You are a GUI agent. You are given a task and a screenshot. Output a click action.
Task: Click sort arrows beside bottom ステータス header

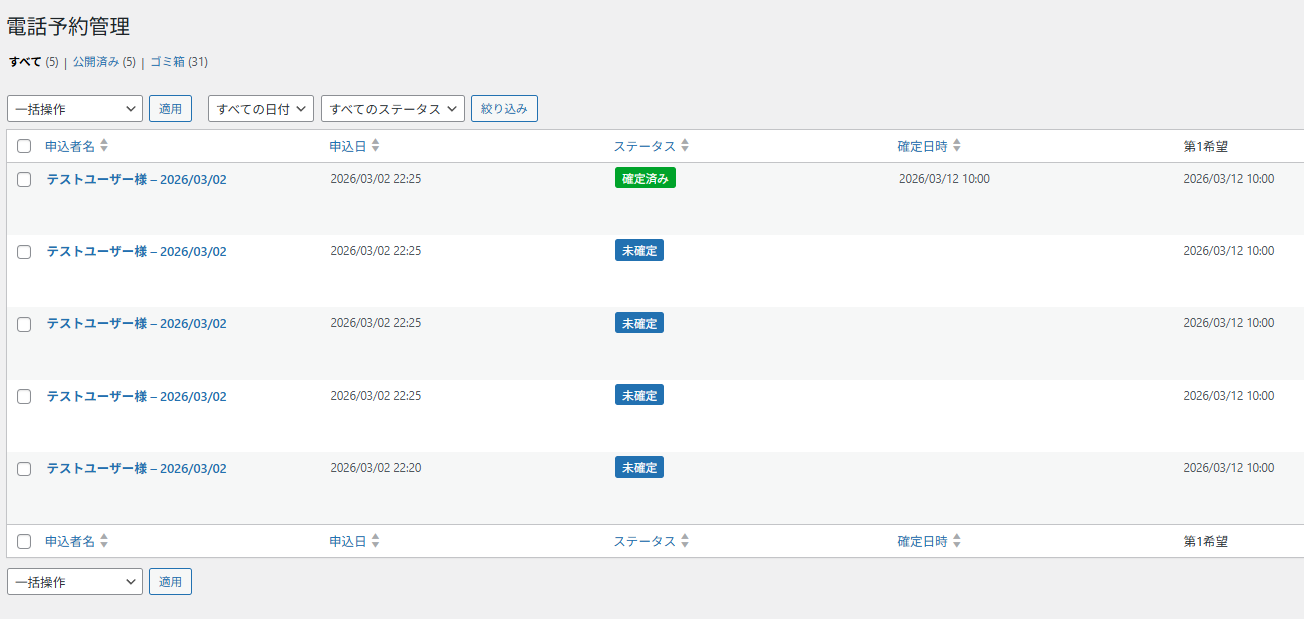[685, 541]
